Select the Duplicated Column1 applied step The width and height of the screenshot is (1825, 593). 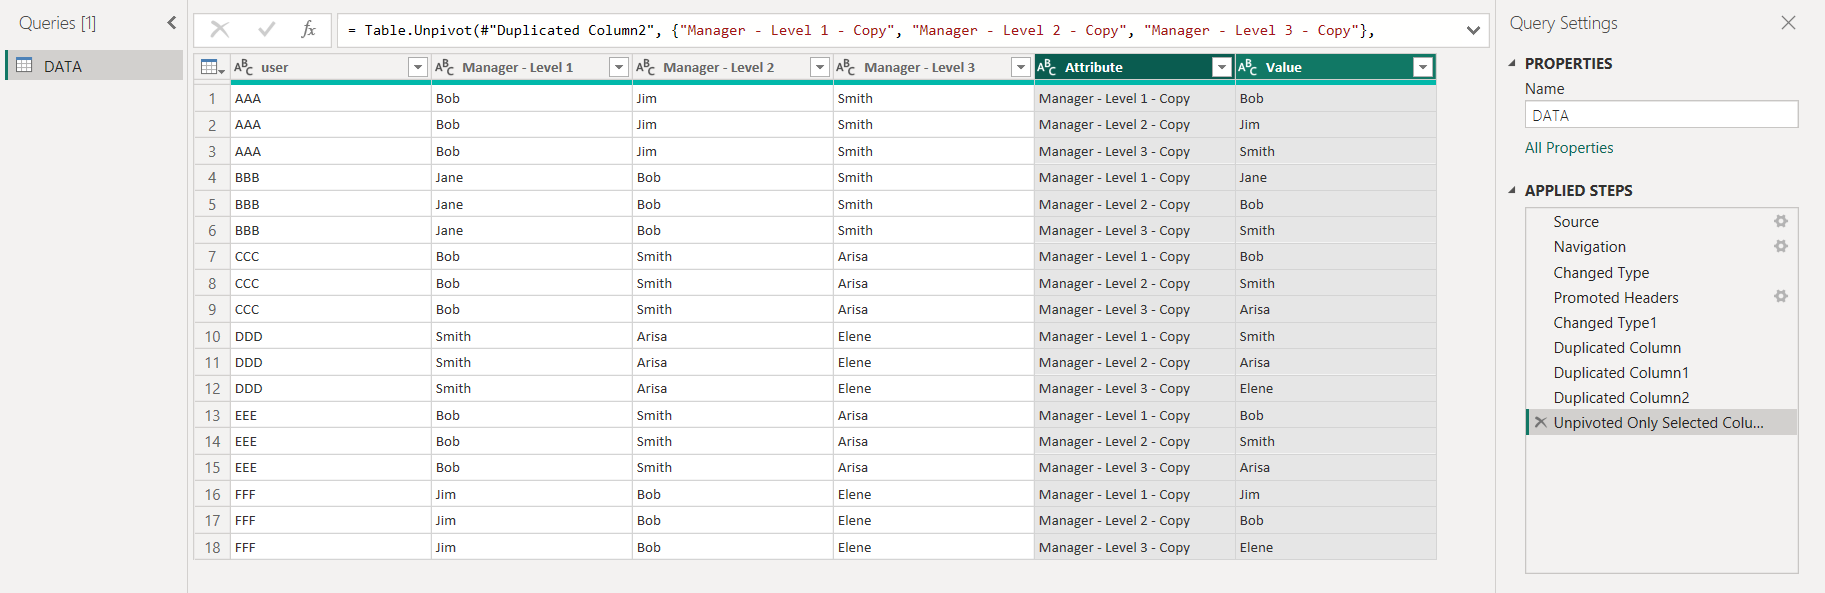click(1661, 372)
